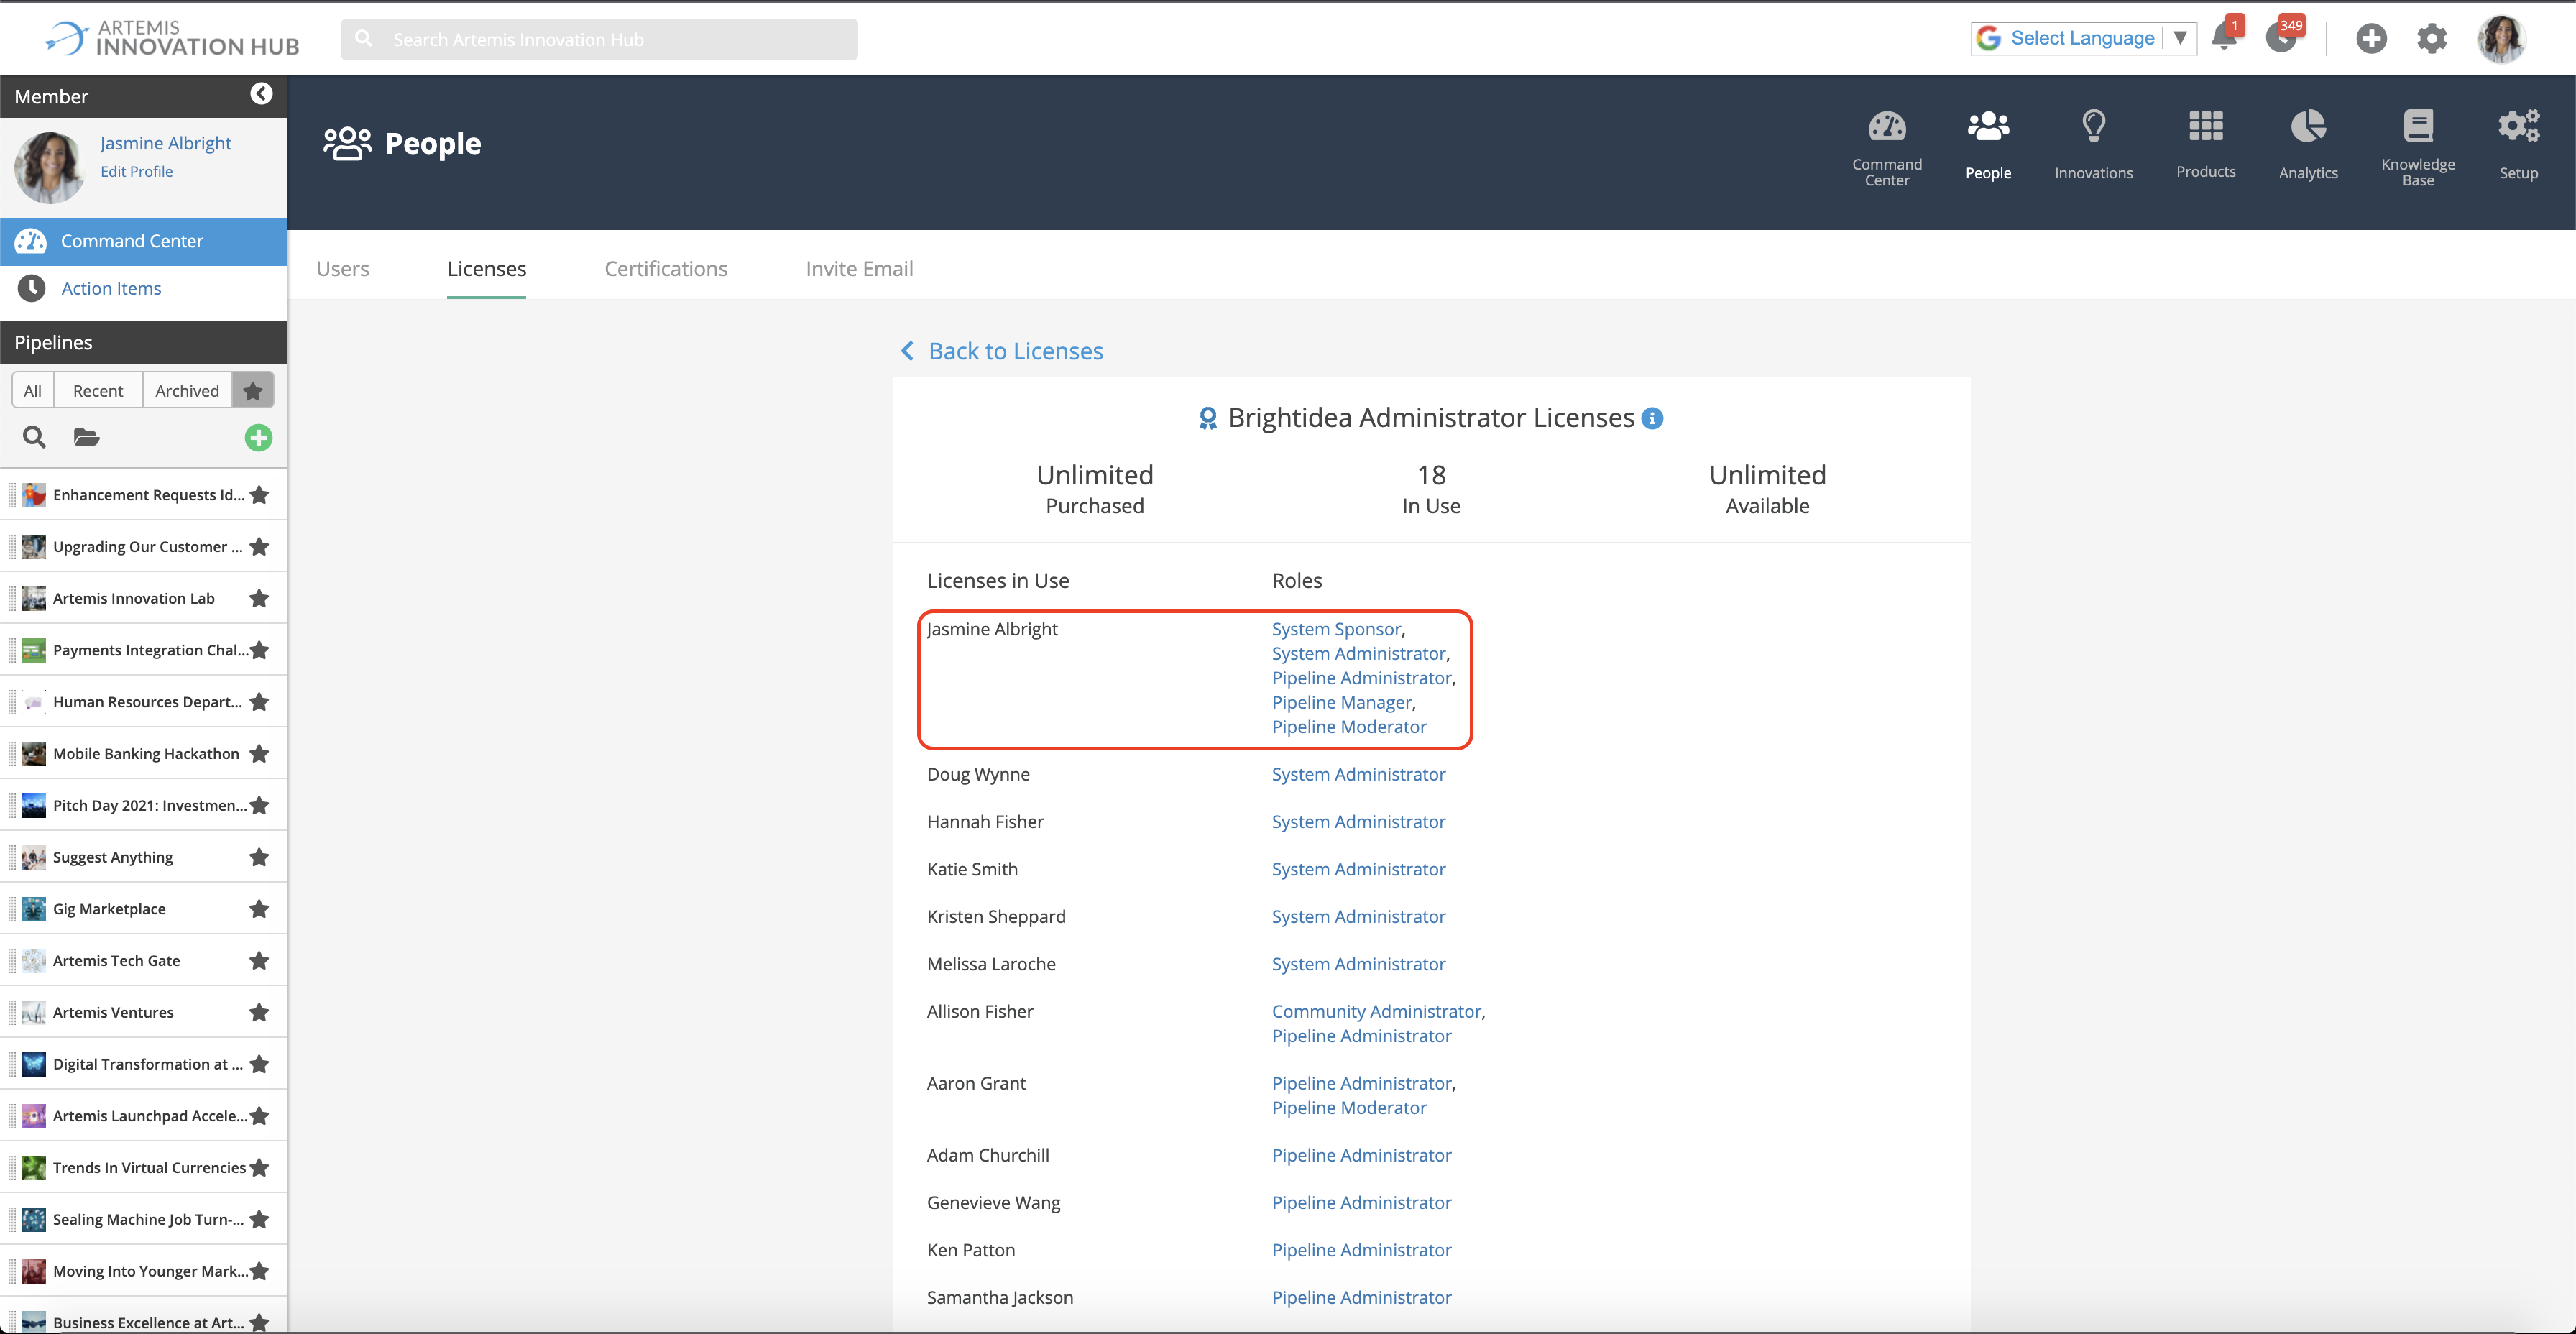2576x1334 pixels.
Task: Toggle favorite star for Suggest Anything
Action: [x=259, y=857]
